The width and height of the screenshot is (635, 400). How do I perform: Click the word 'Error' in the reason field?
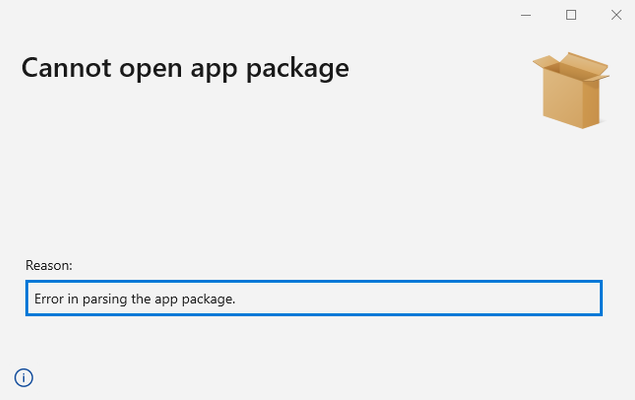click(x=49, y=299)
